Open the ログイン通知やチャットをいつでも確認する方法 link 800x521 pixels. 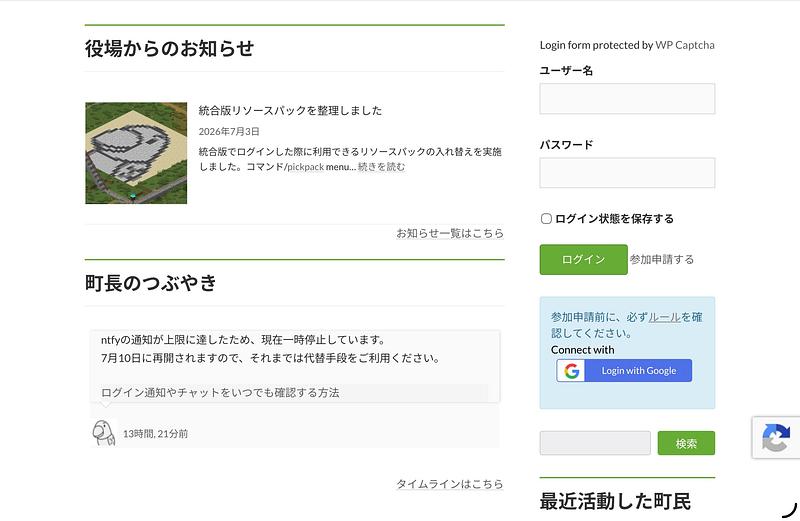click(x=220, y=392)
